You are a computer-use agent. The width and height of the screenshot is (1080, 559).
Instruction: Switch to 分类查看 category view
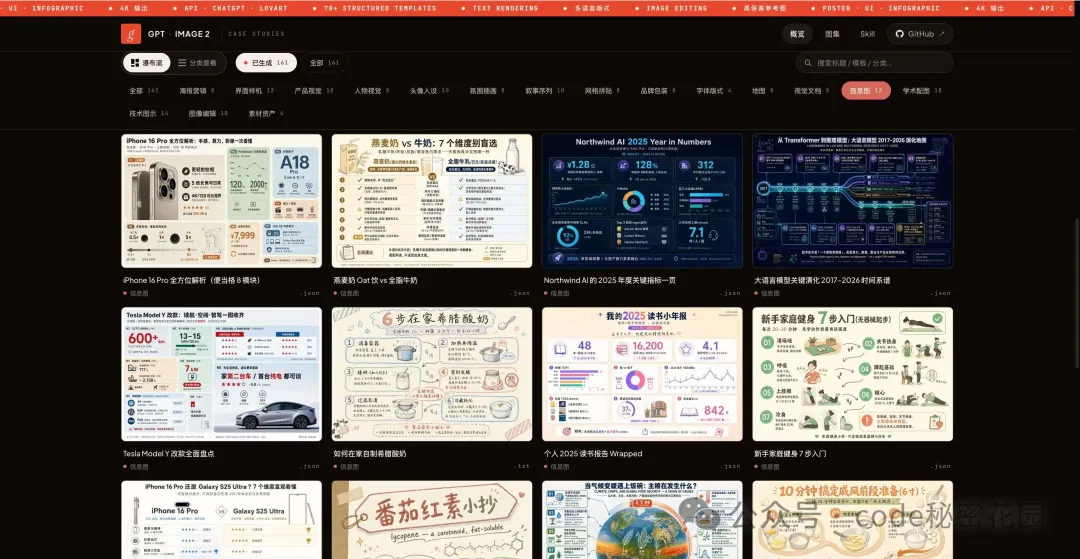click(197, 63)
